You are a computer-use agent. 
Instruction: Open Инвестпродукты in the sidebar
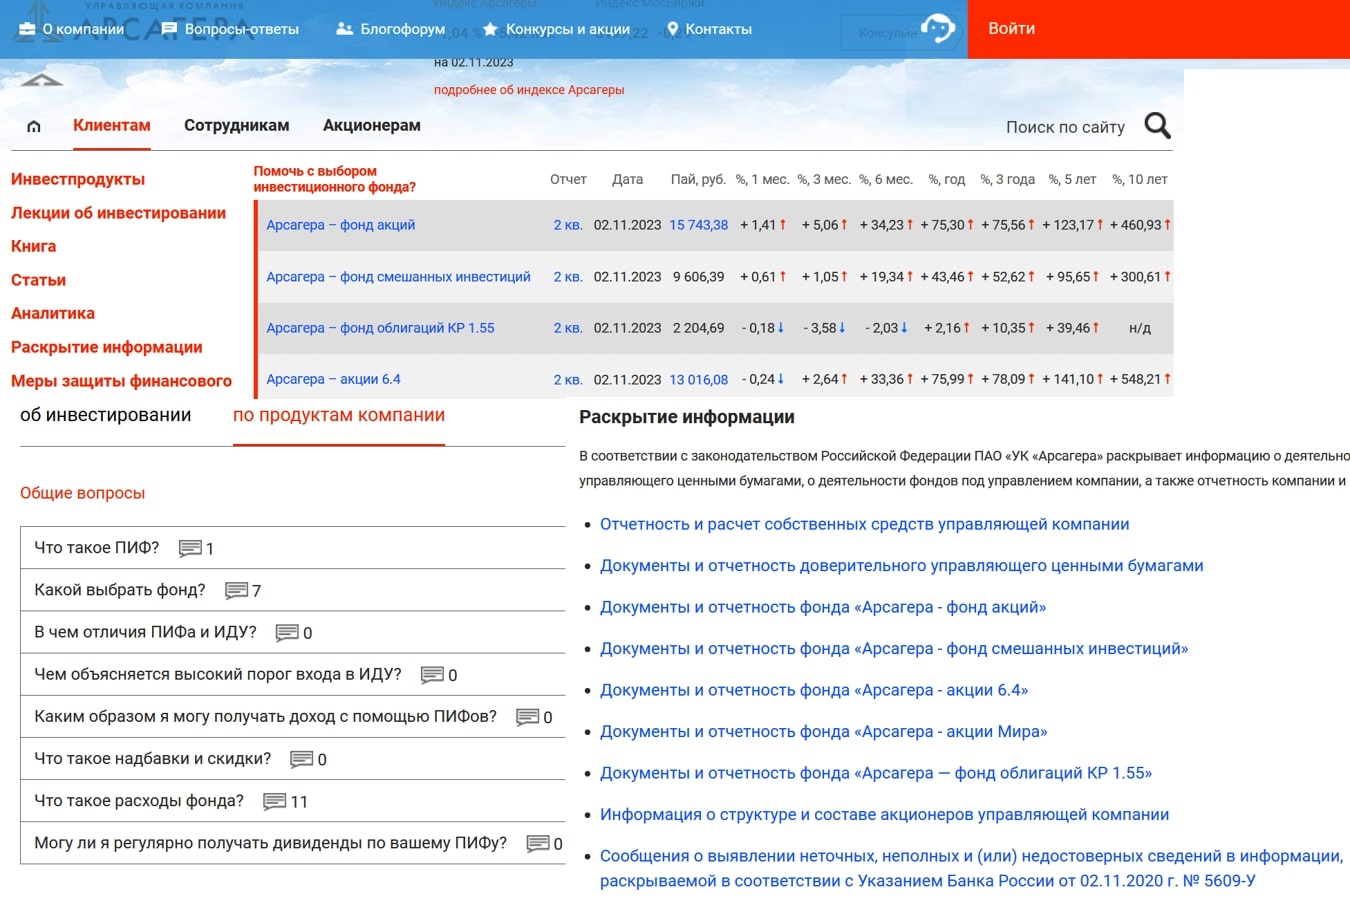click(78, 179)
